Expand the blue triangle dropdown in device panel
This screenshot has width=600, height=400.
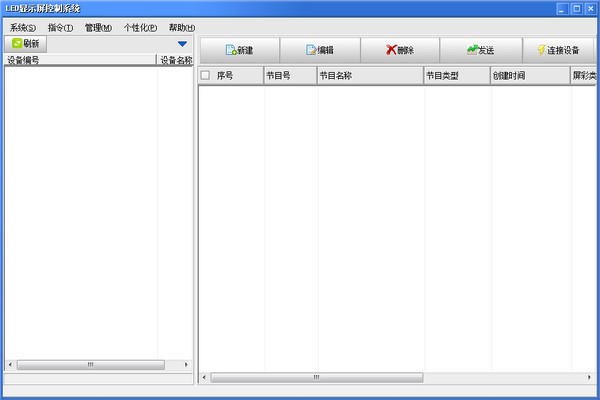[x=182, y=44]
